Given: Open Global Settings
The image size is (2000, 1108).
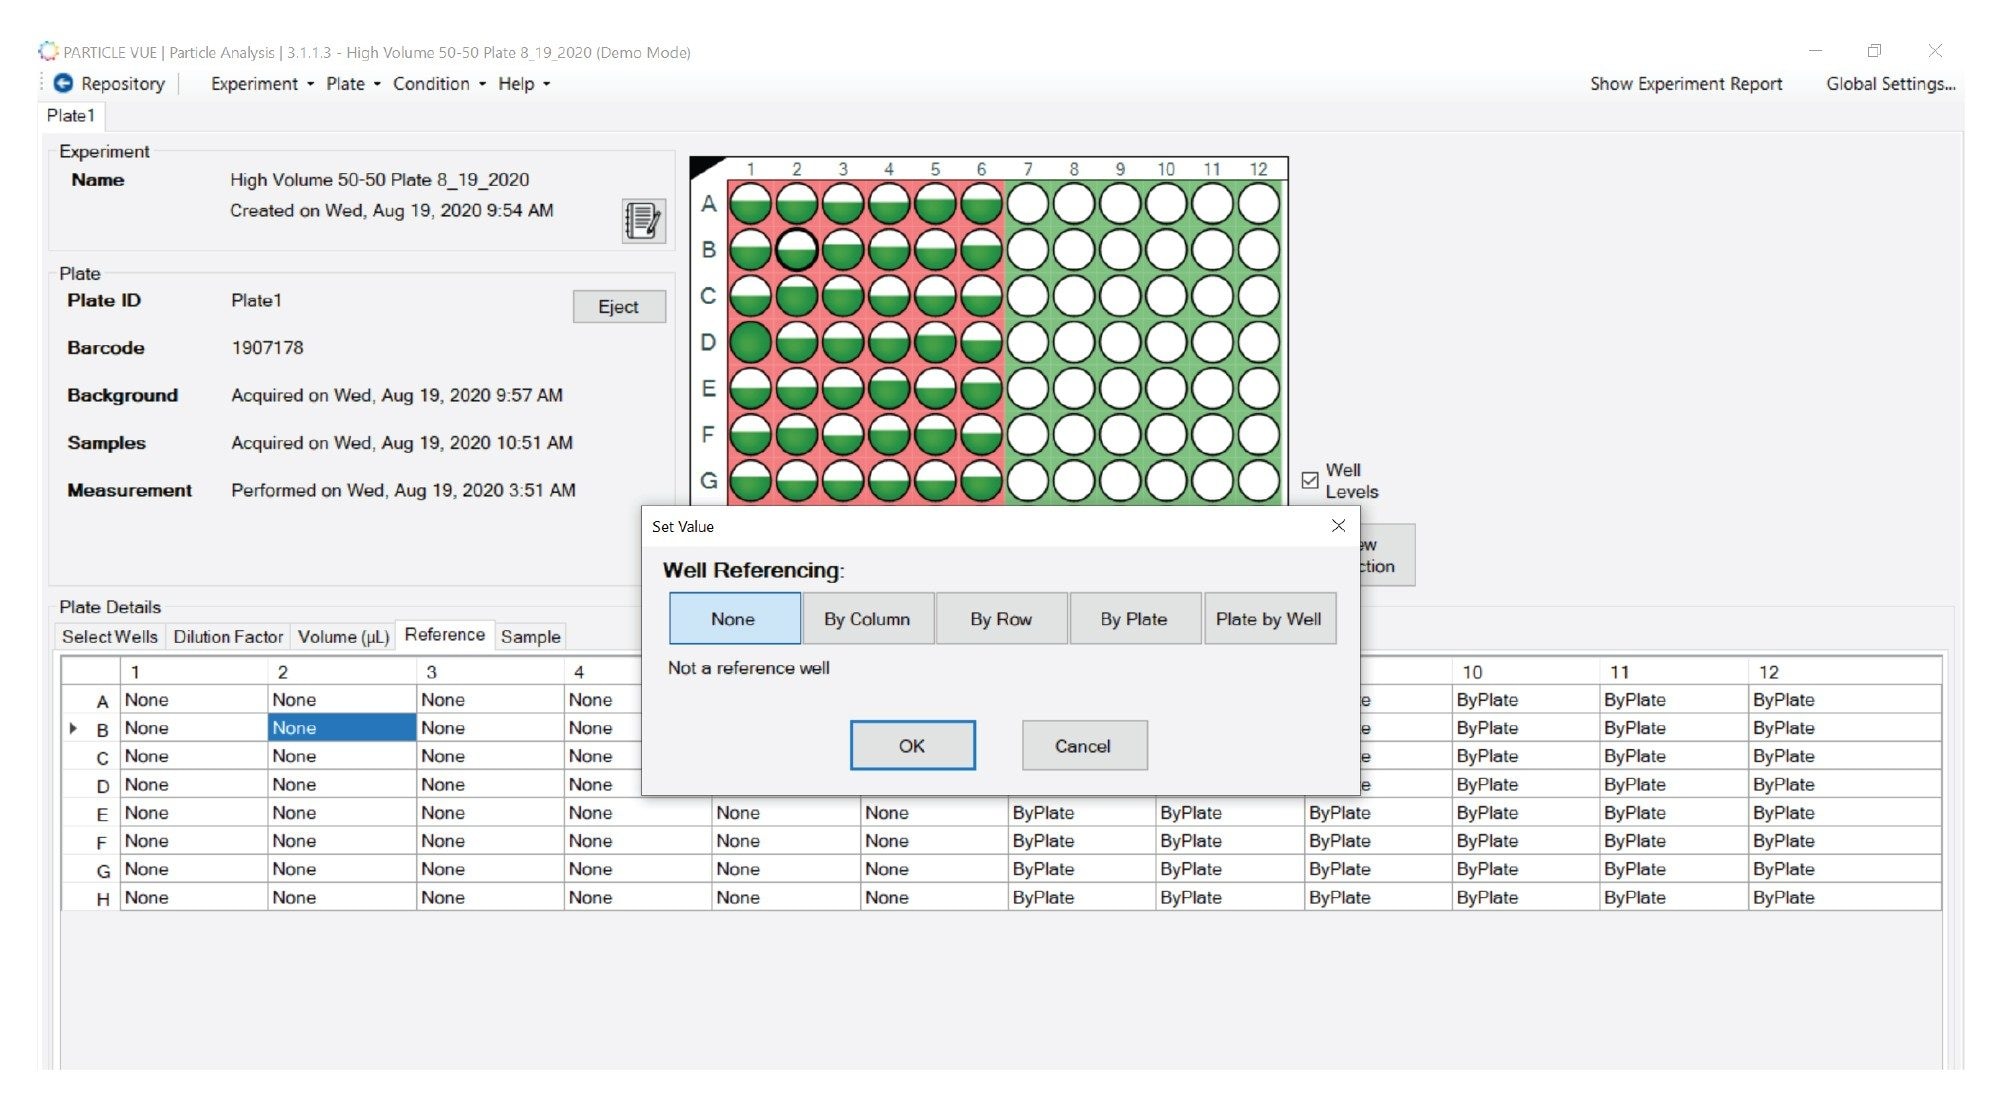Looking at the screenshot, I should (1891, 84).
